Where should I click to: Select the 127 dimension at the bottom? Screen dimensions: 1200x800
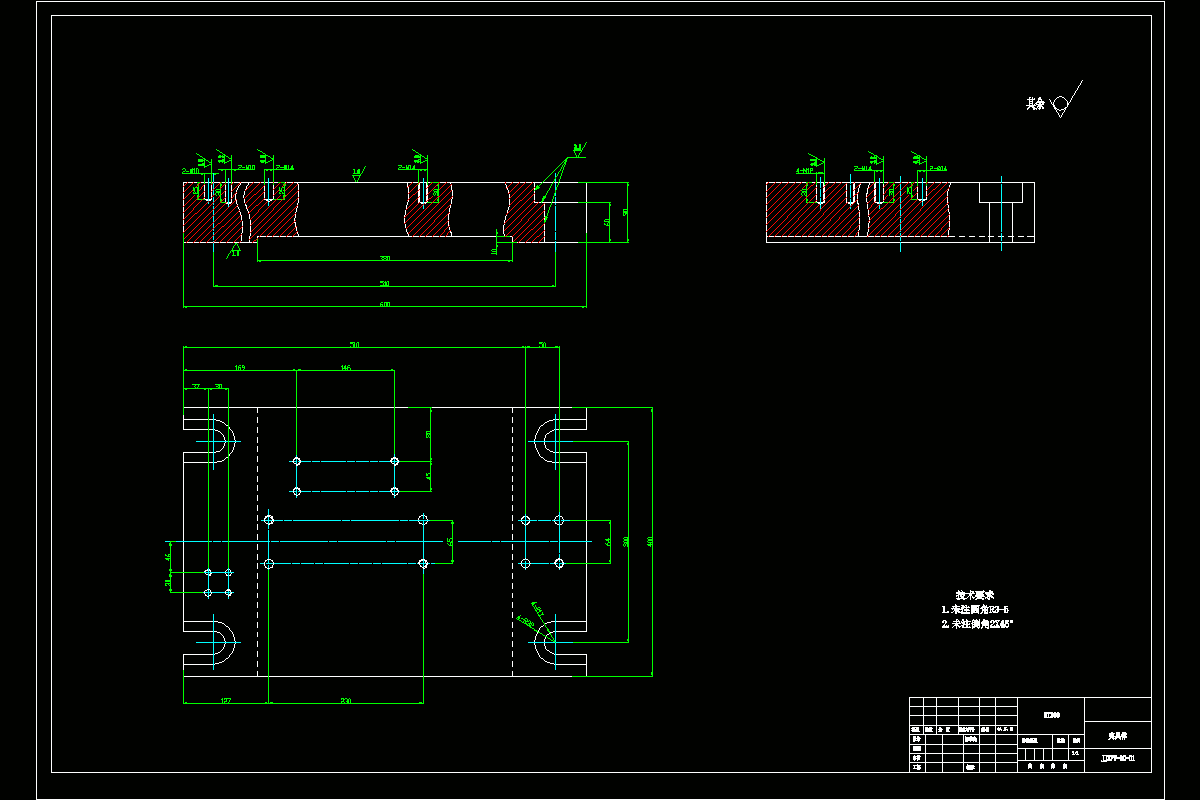pos(226,700)
